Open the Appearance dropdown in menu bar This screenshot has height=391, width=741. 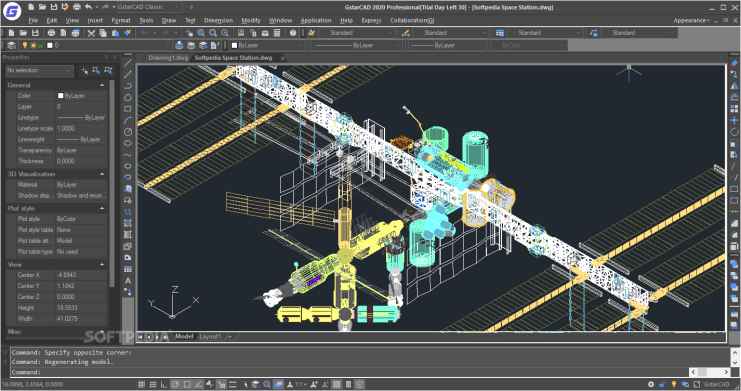point(691,20)
